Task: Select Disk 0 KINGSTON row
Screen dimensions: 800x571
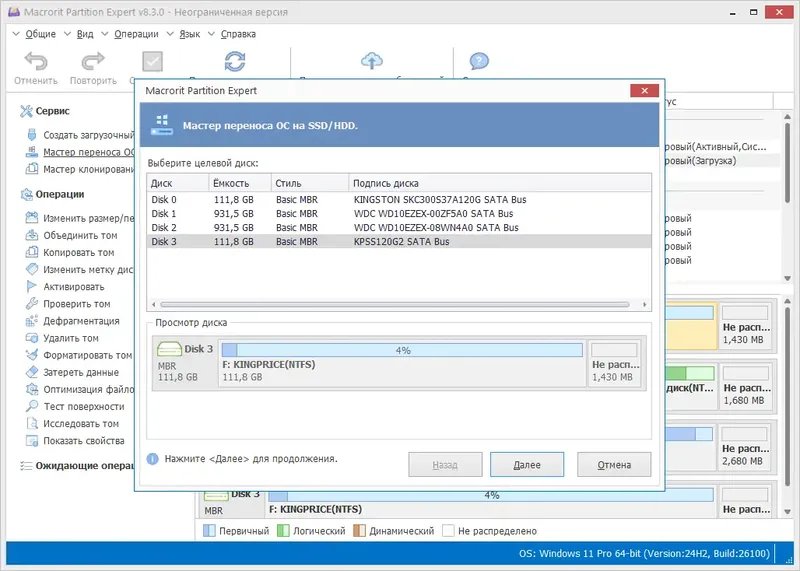Action: click(399, 200)
